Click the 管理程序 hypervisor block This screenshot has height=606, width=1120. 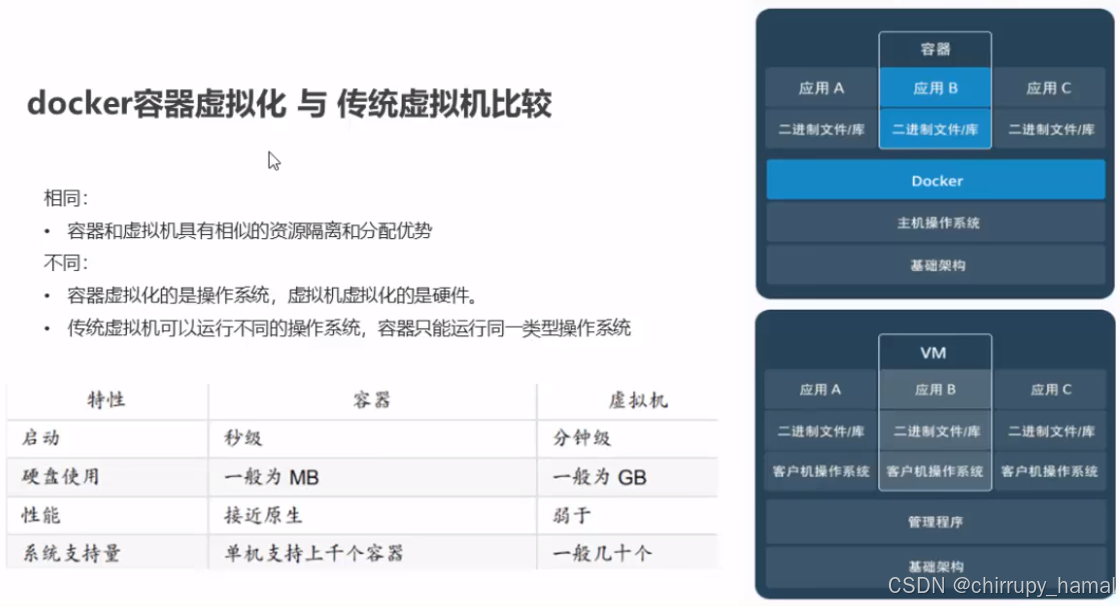tap(935, 521)
